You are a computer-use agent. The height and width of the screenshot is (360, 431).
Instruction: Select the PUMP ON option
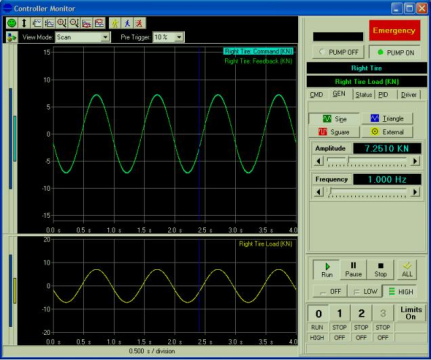tap(395, 52)
